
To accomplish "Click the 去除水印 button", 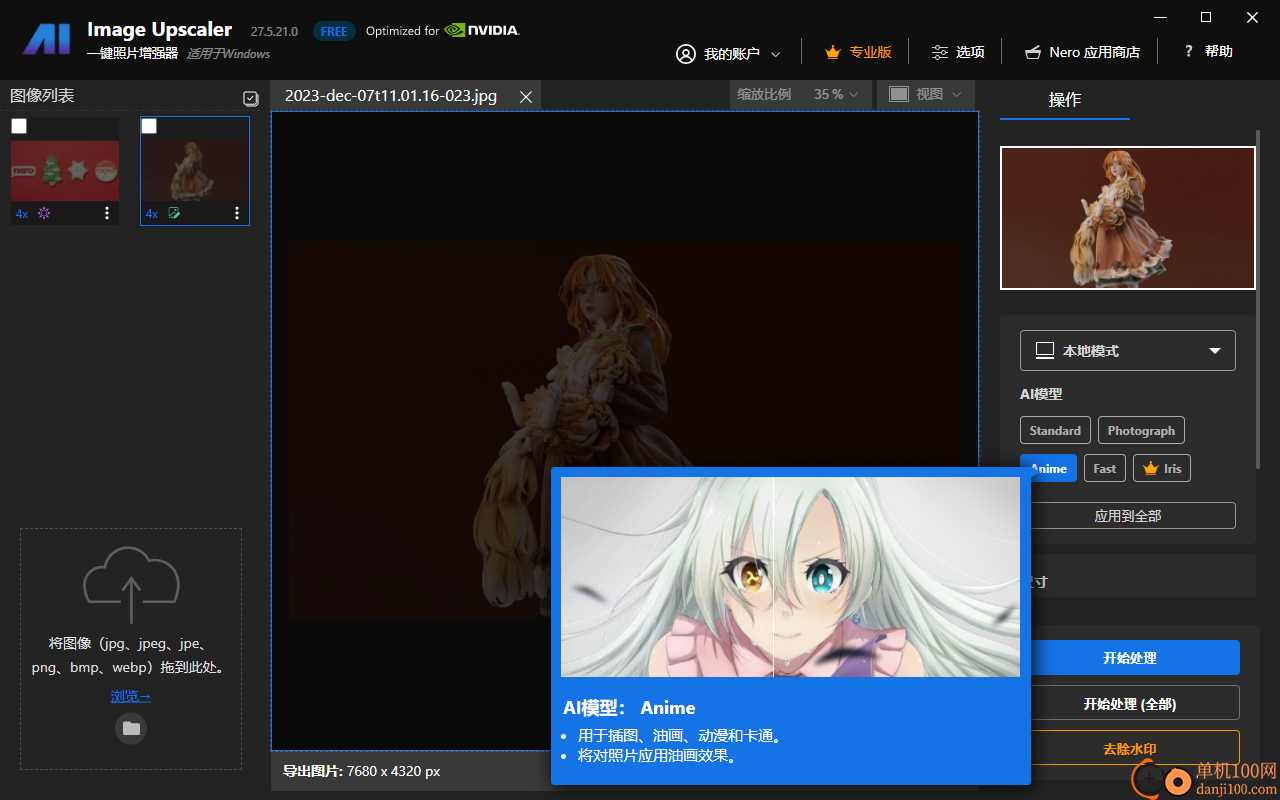I will tap(1130, 748).
